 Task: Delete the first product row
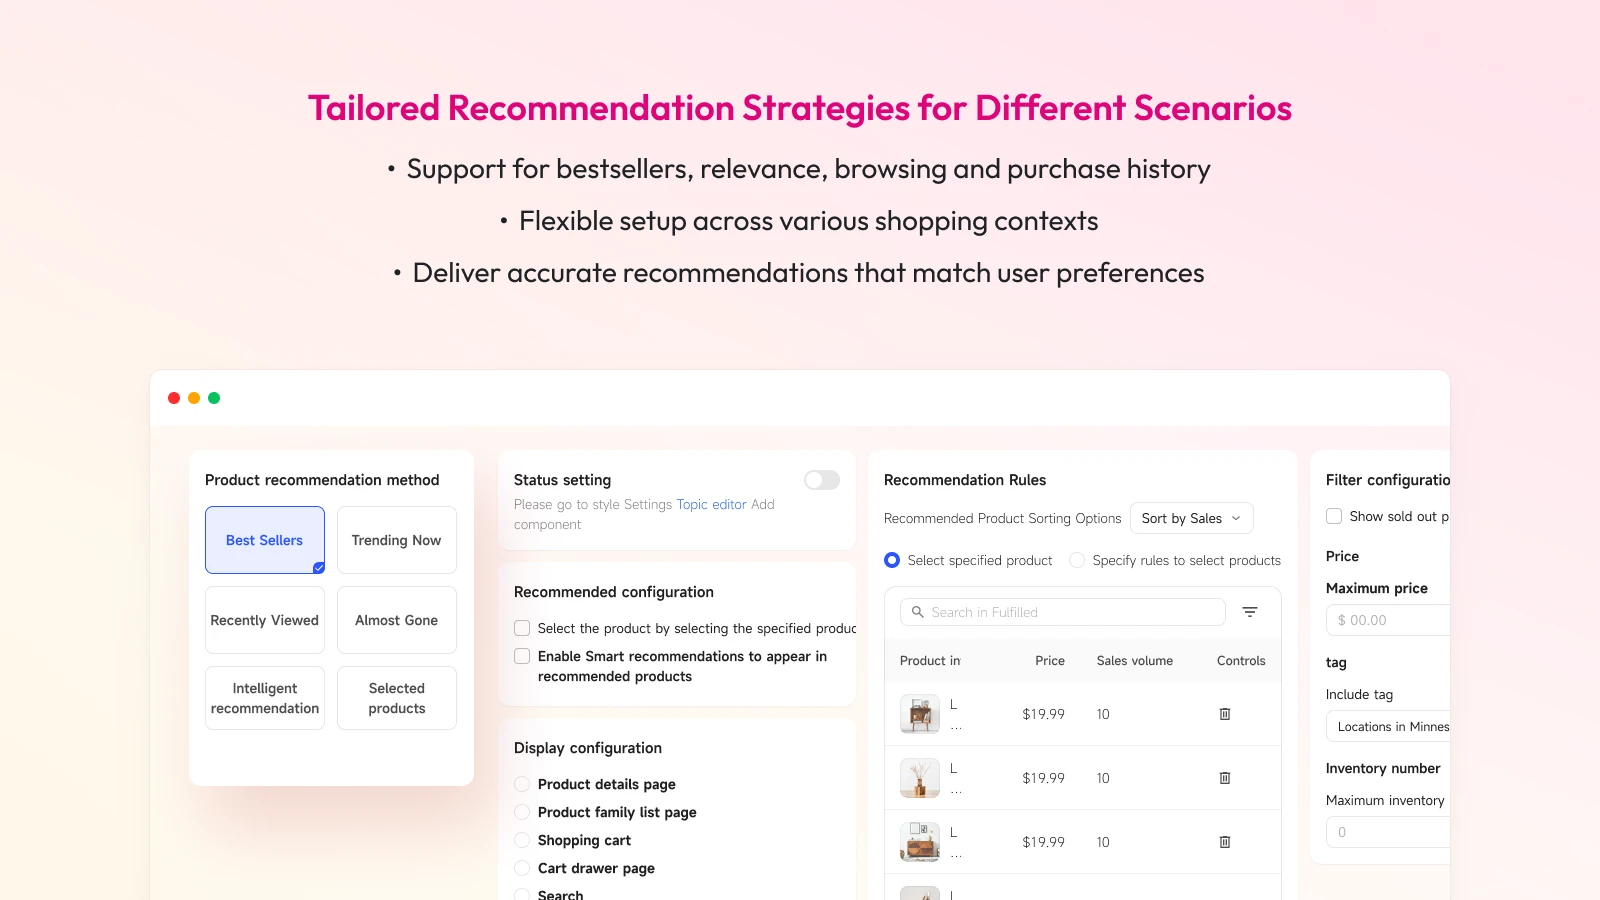coord(1225,714)
